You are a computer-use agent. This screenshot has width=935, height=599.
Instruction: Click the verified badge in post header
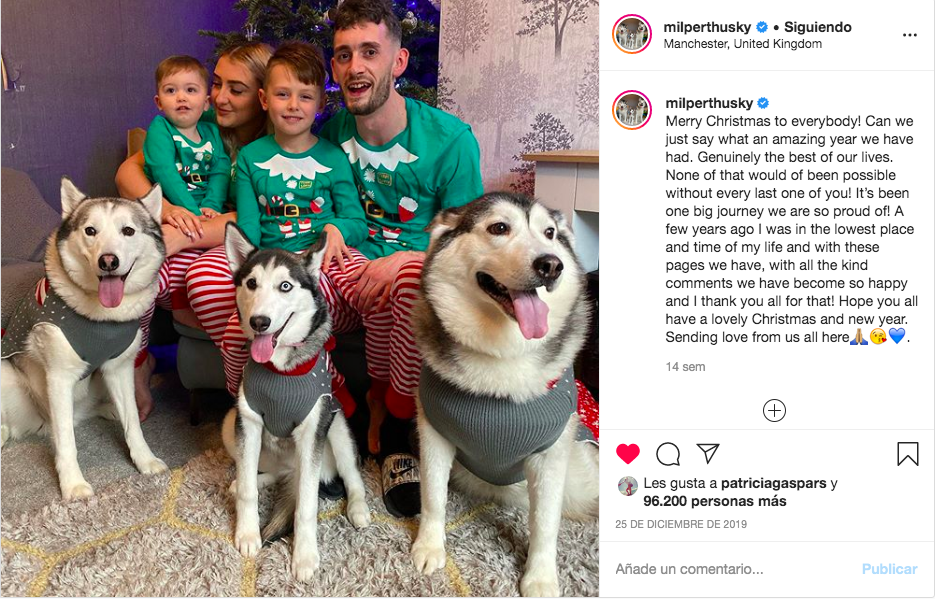click(x=761, y=27)
